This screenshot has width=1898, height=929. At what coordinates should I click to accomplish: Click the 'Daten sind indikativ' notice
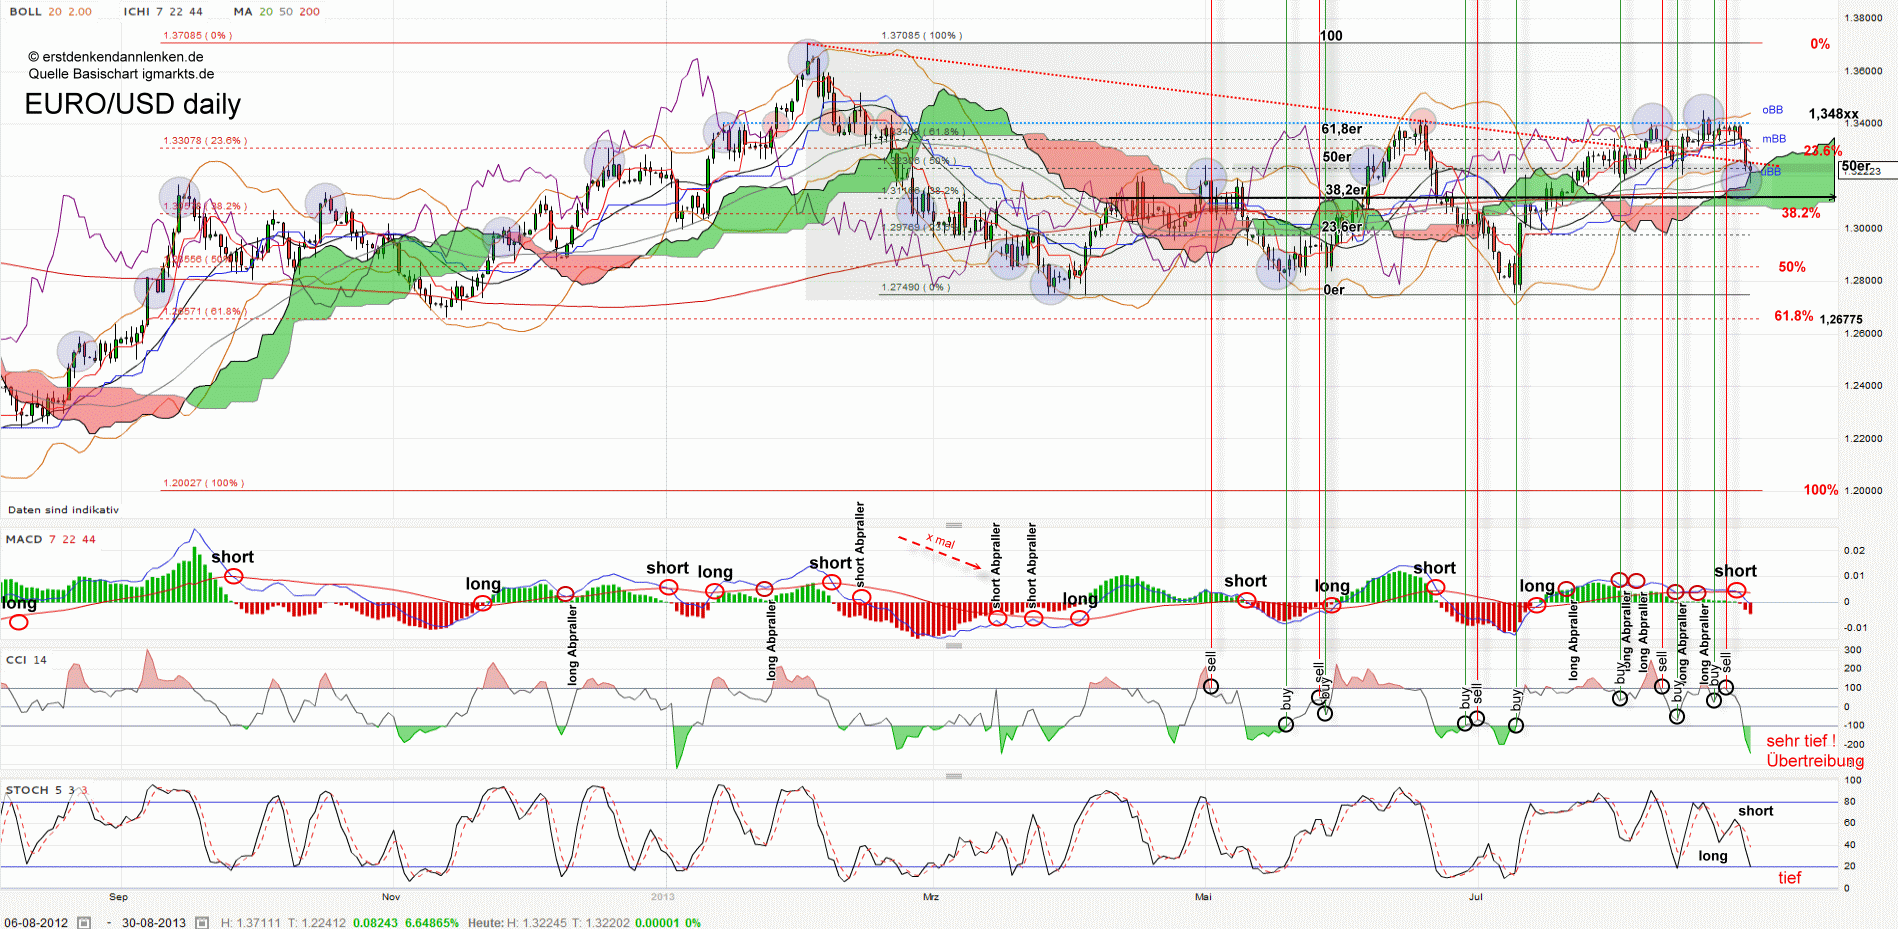pos(63,510)
